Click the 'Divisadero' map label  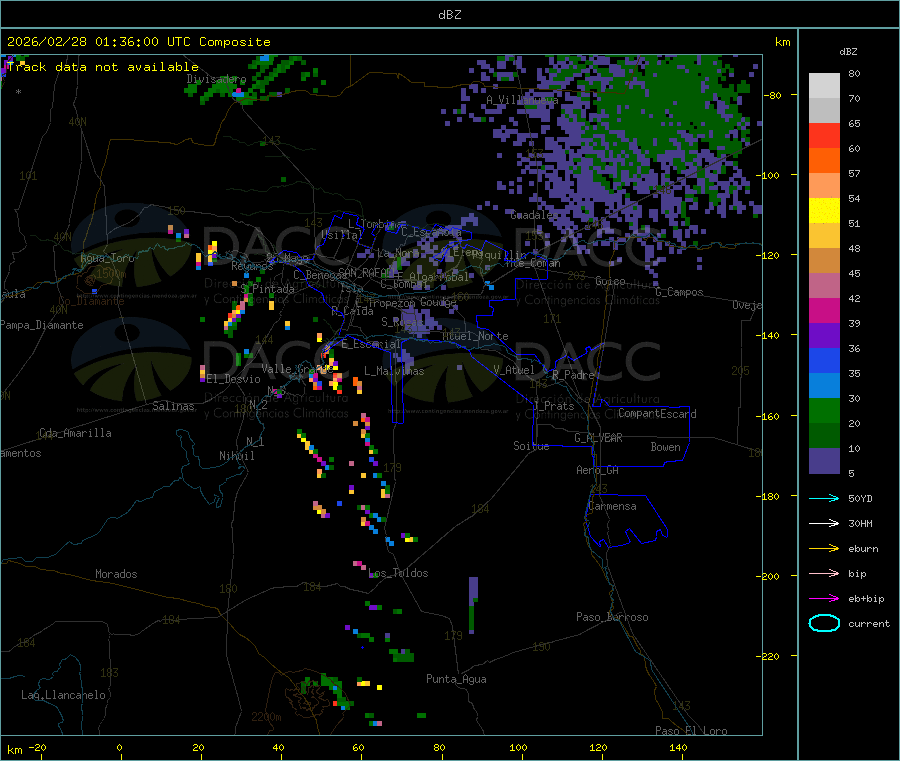tap(216, 79)
